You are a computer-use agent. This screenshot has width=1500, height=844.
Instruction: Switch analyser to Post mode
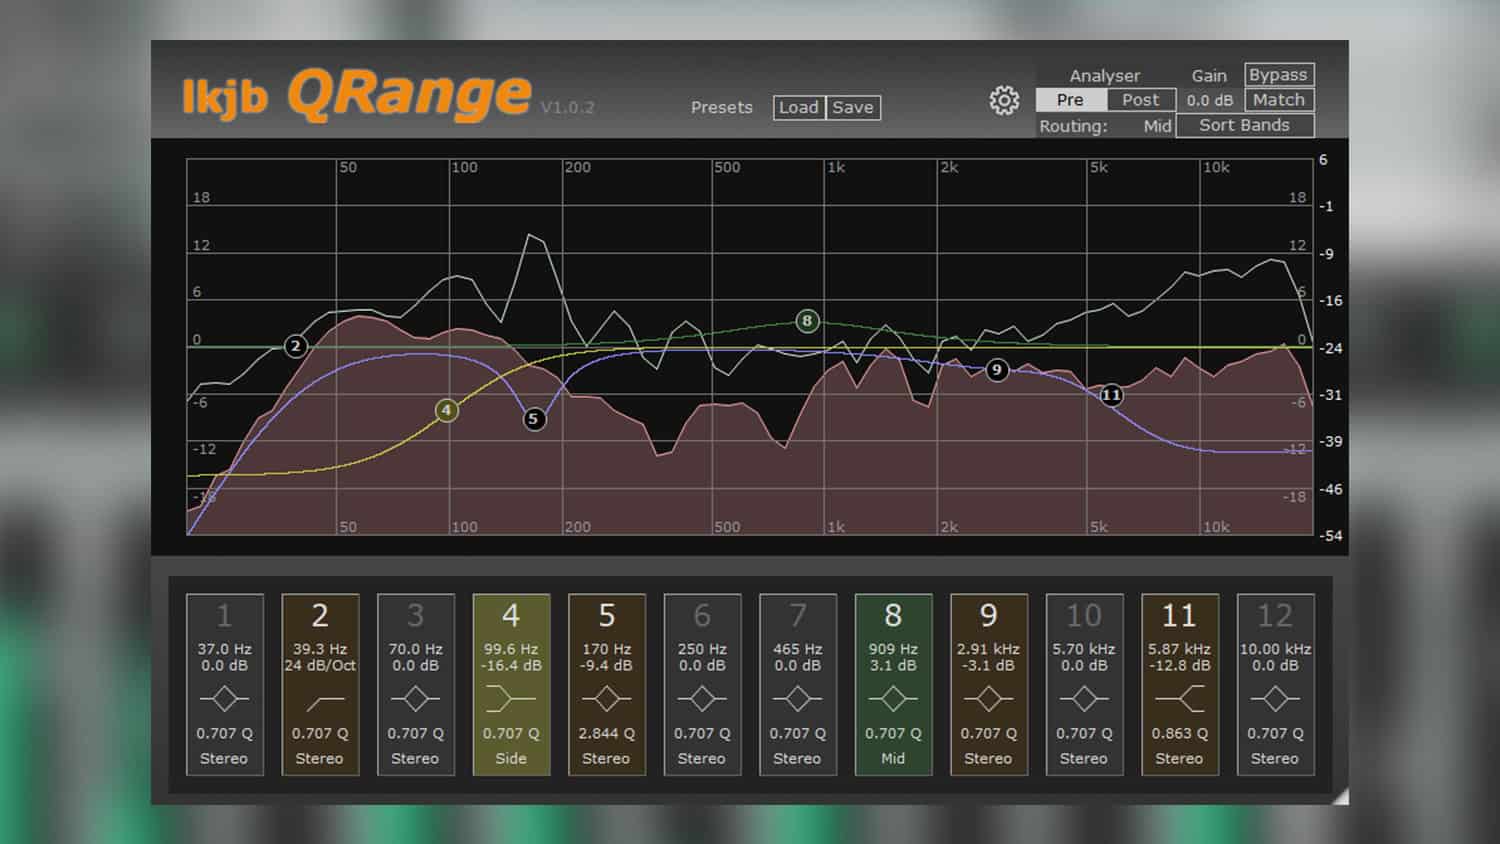[1140, 100]
